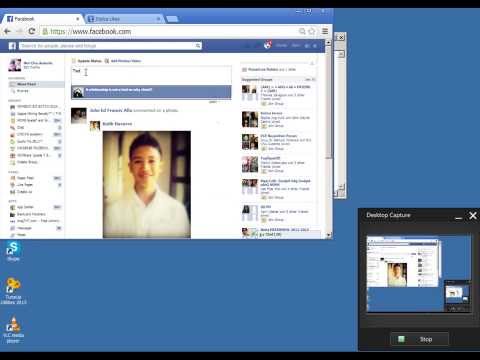Viewport: 480px width, 360px height.
Task: Click page scrollbar down arrow
Action: [328, 235]
